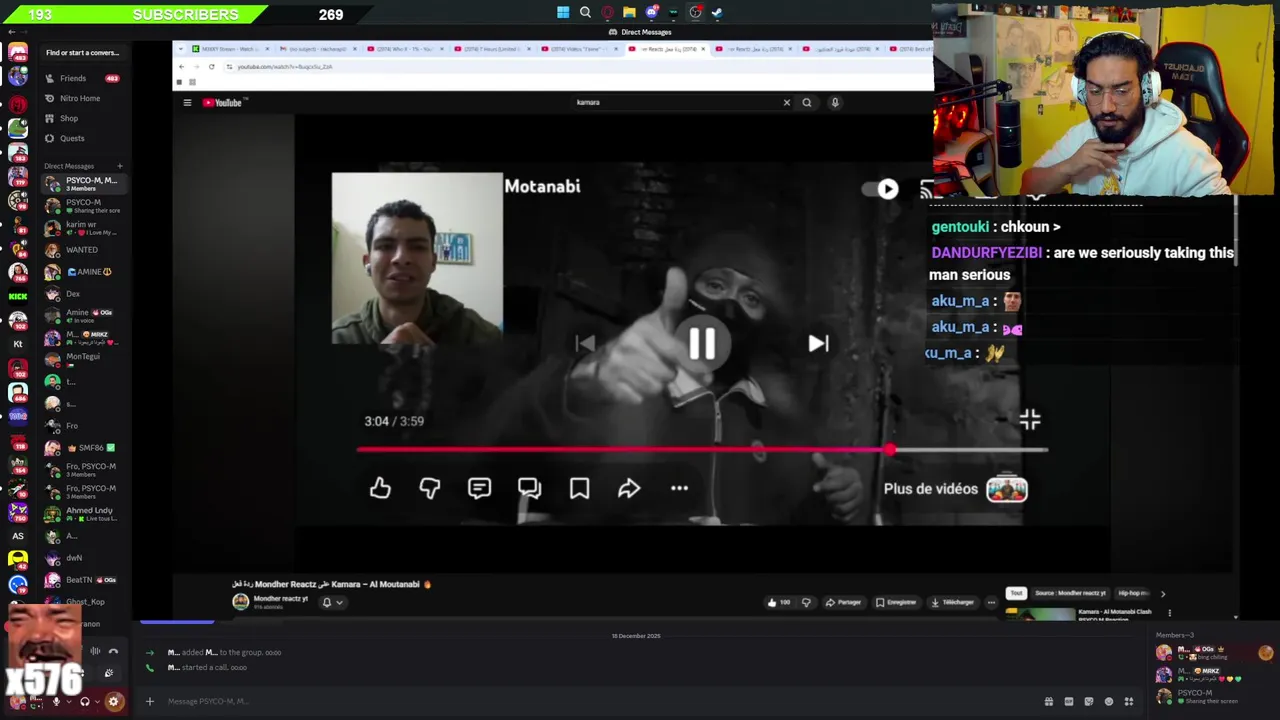Open the Dex direct message
This screenshot has height=720, width=1280.
tap(83, 294)
